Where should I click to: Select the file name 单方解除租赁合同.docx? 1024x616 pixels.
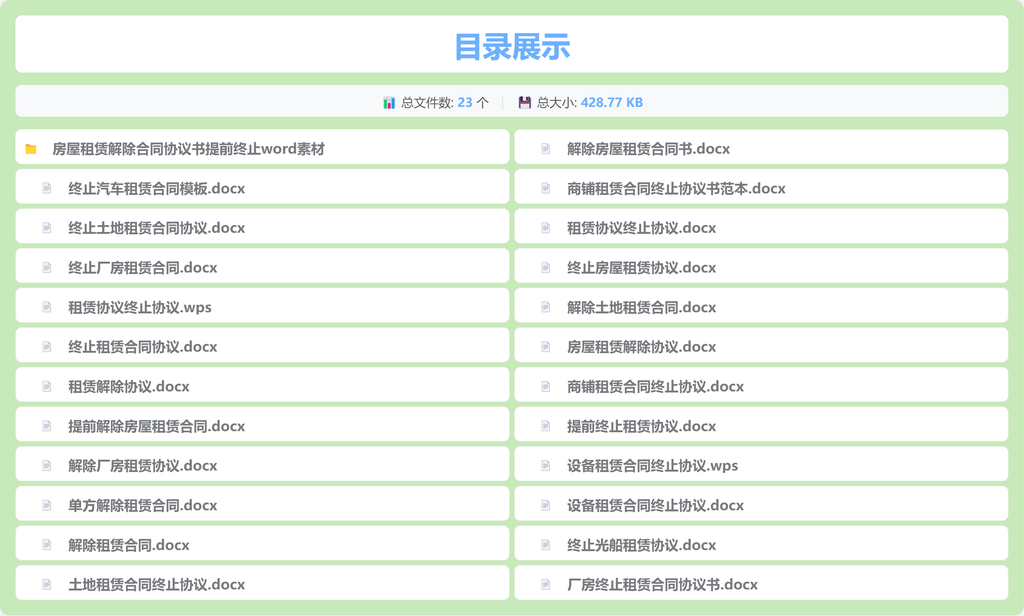click(143, 506)
